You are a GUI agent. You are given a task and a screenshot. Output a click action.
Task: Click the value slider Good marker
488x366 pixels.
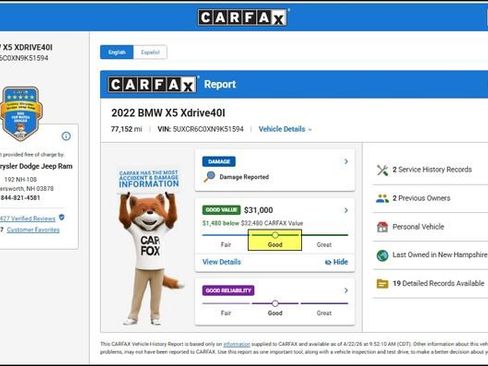pyautogui.click(x=275, y=235)
